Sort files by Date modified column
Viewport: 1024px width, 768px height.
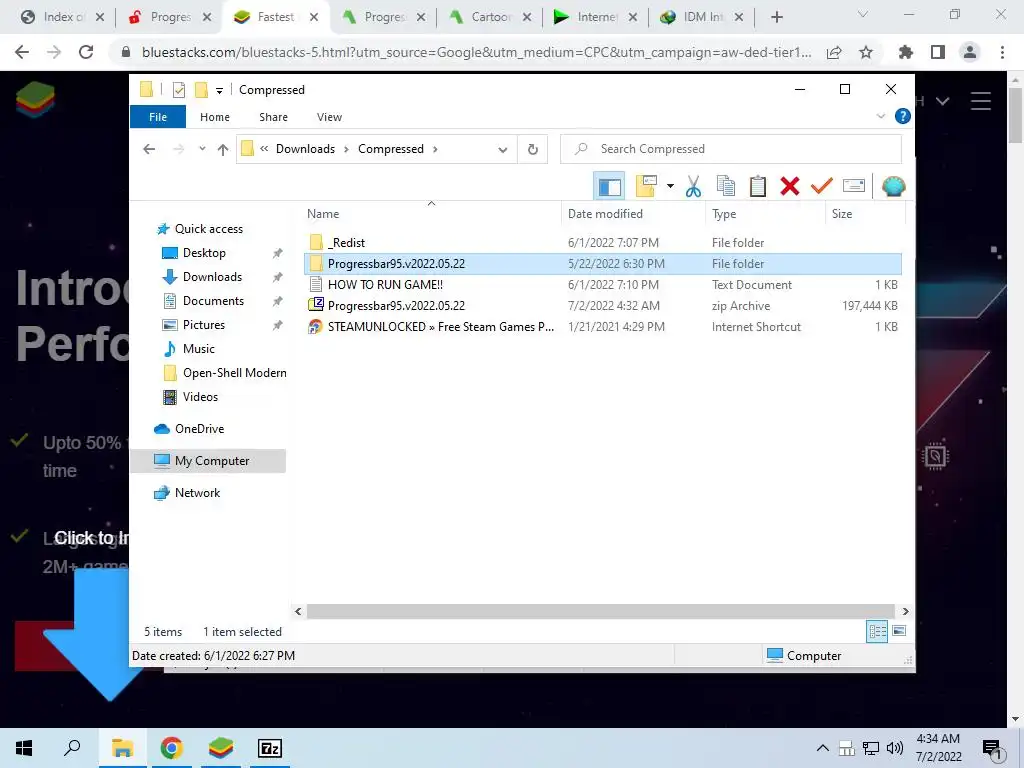point(633,214)
